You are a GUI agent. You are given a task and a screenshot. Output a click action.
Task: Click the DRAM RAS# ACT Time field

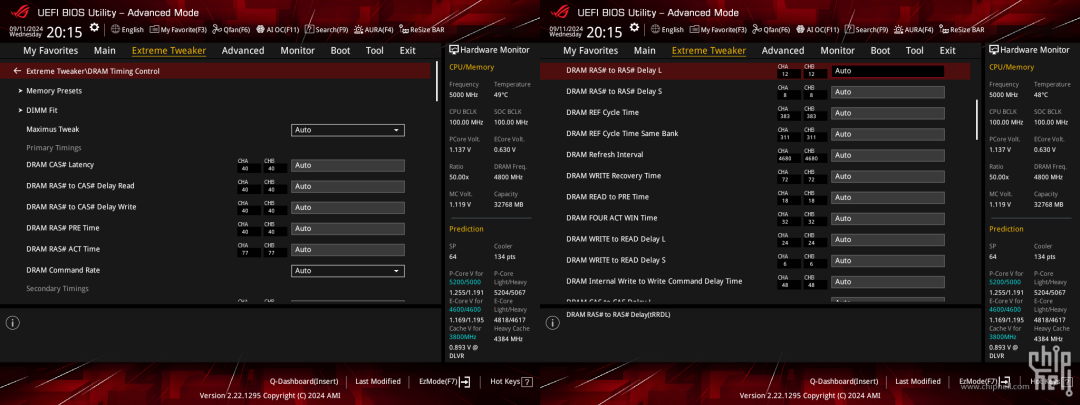(x=348, y=249)
